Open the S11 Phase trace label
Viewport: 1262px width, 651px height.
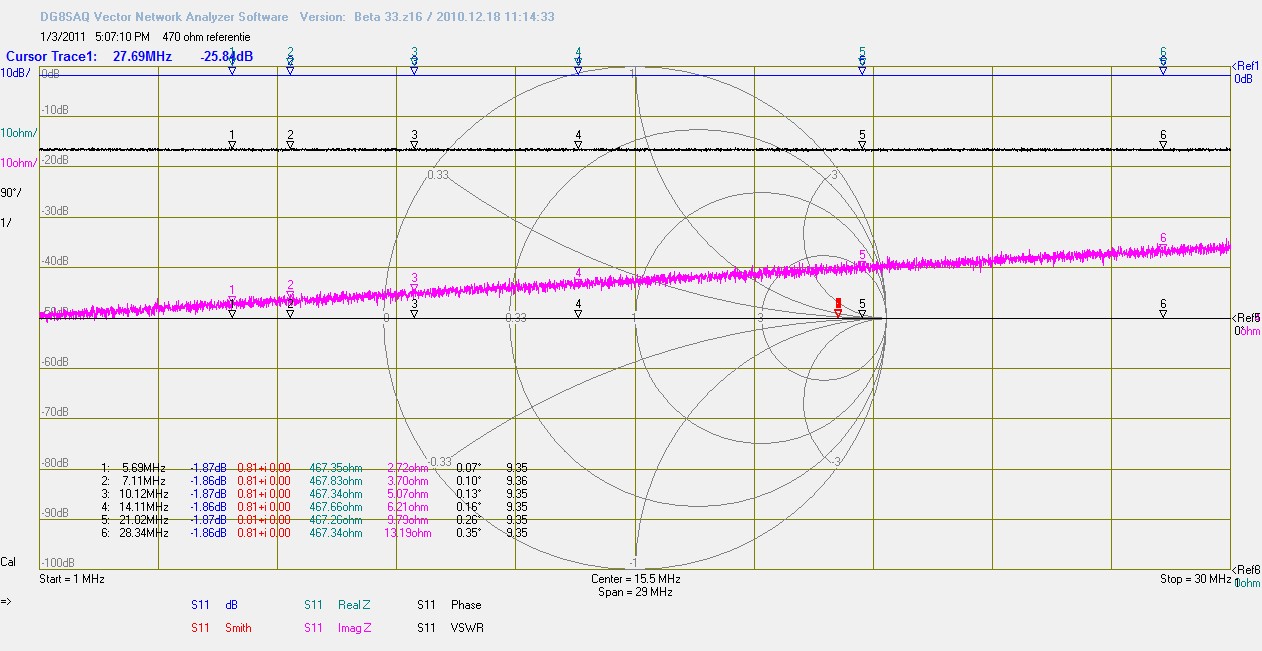[449, 605]
